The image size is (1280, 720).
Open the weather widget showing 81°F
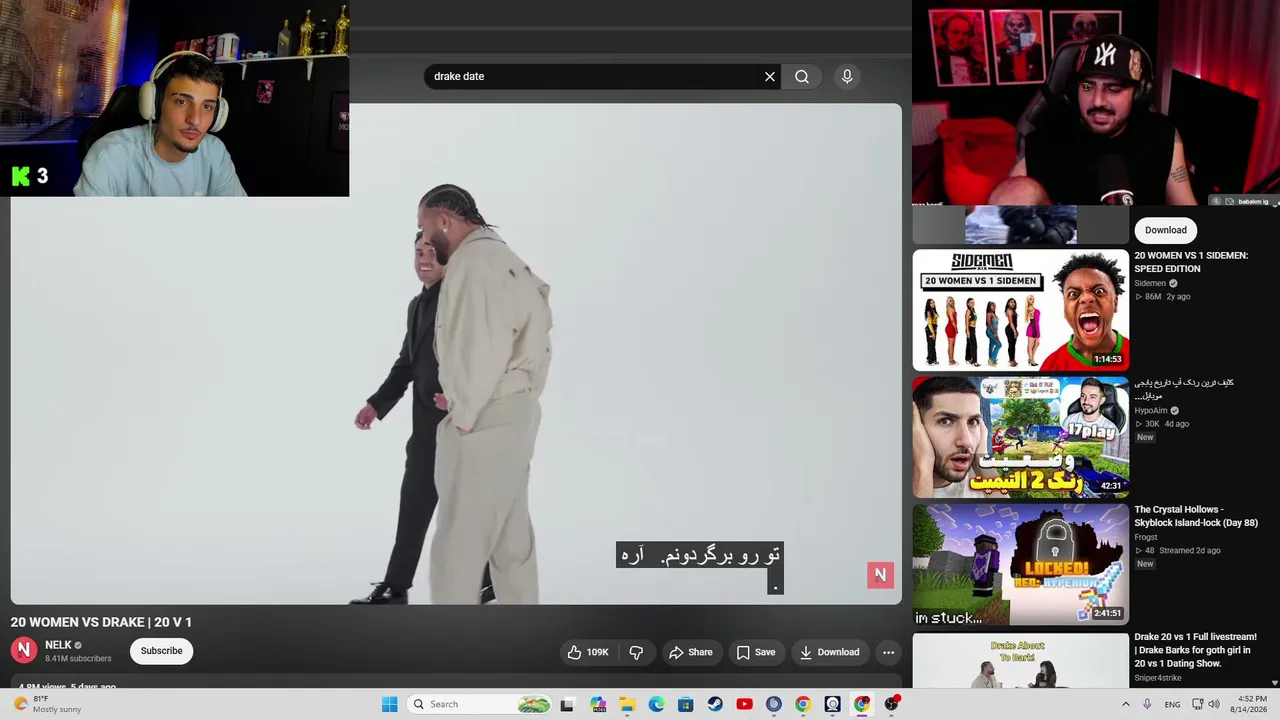(x=47, y=704)
